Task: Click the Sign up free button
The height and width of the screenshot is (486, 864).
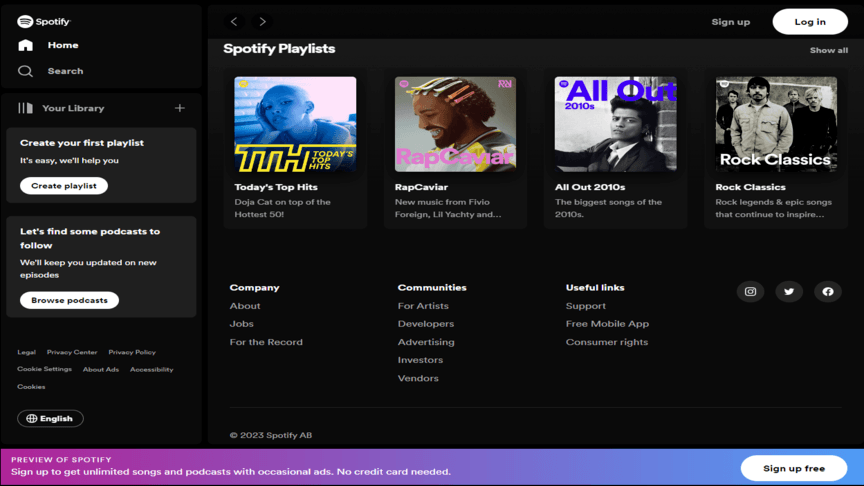Action: [x=794, y=468]
